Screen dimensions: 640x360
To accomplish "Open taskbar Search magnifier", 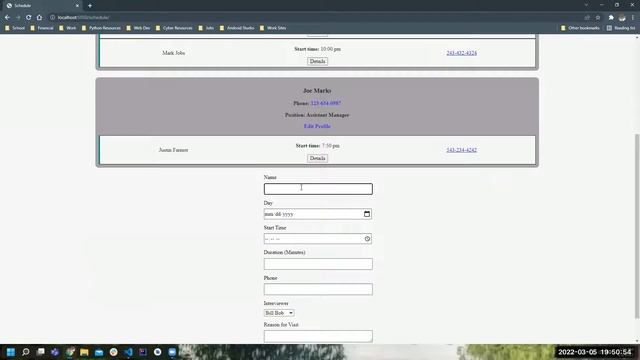I will tap(26, 352).
